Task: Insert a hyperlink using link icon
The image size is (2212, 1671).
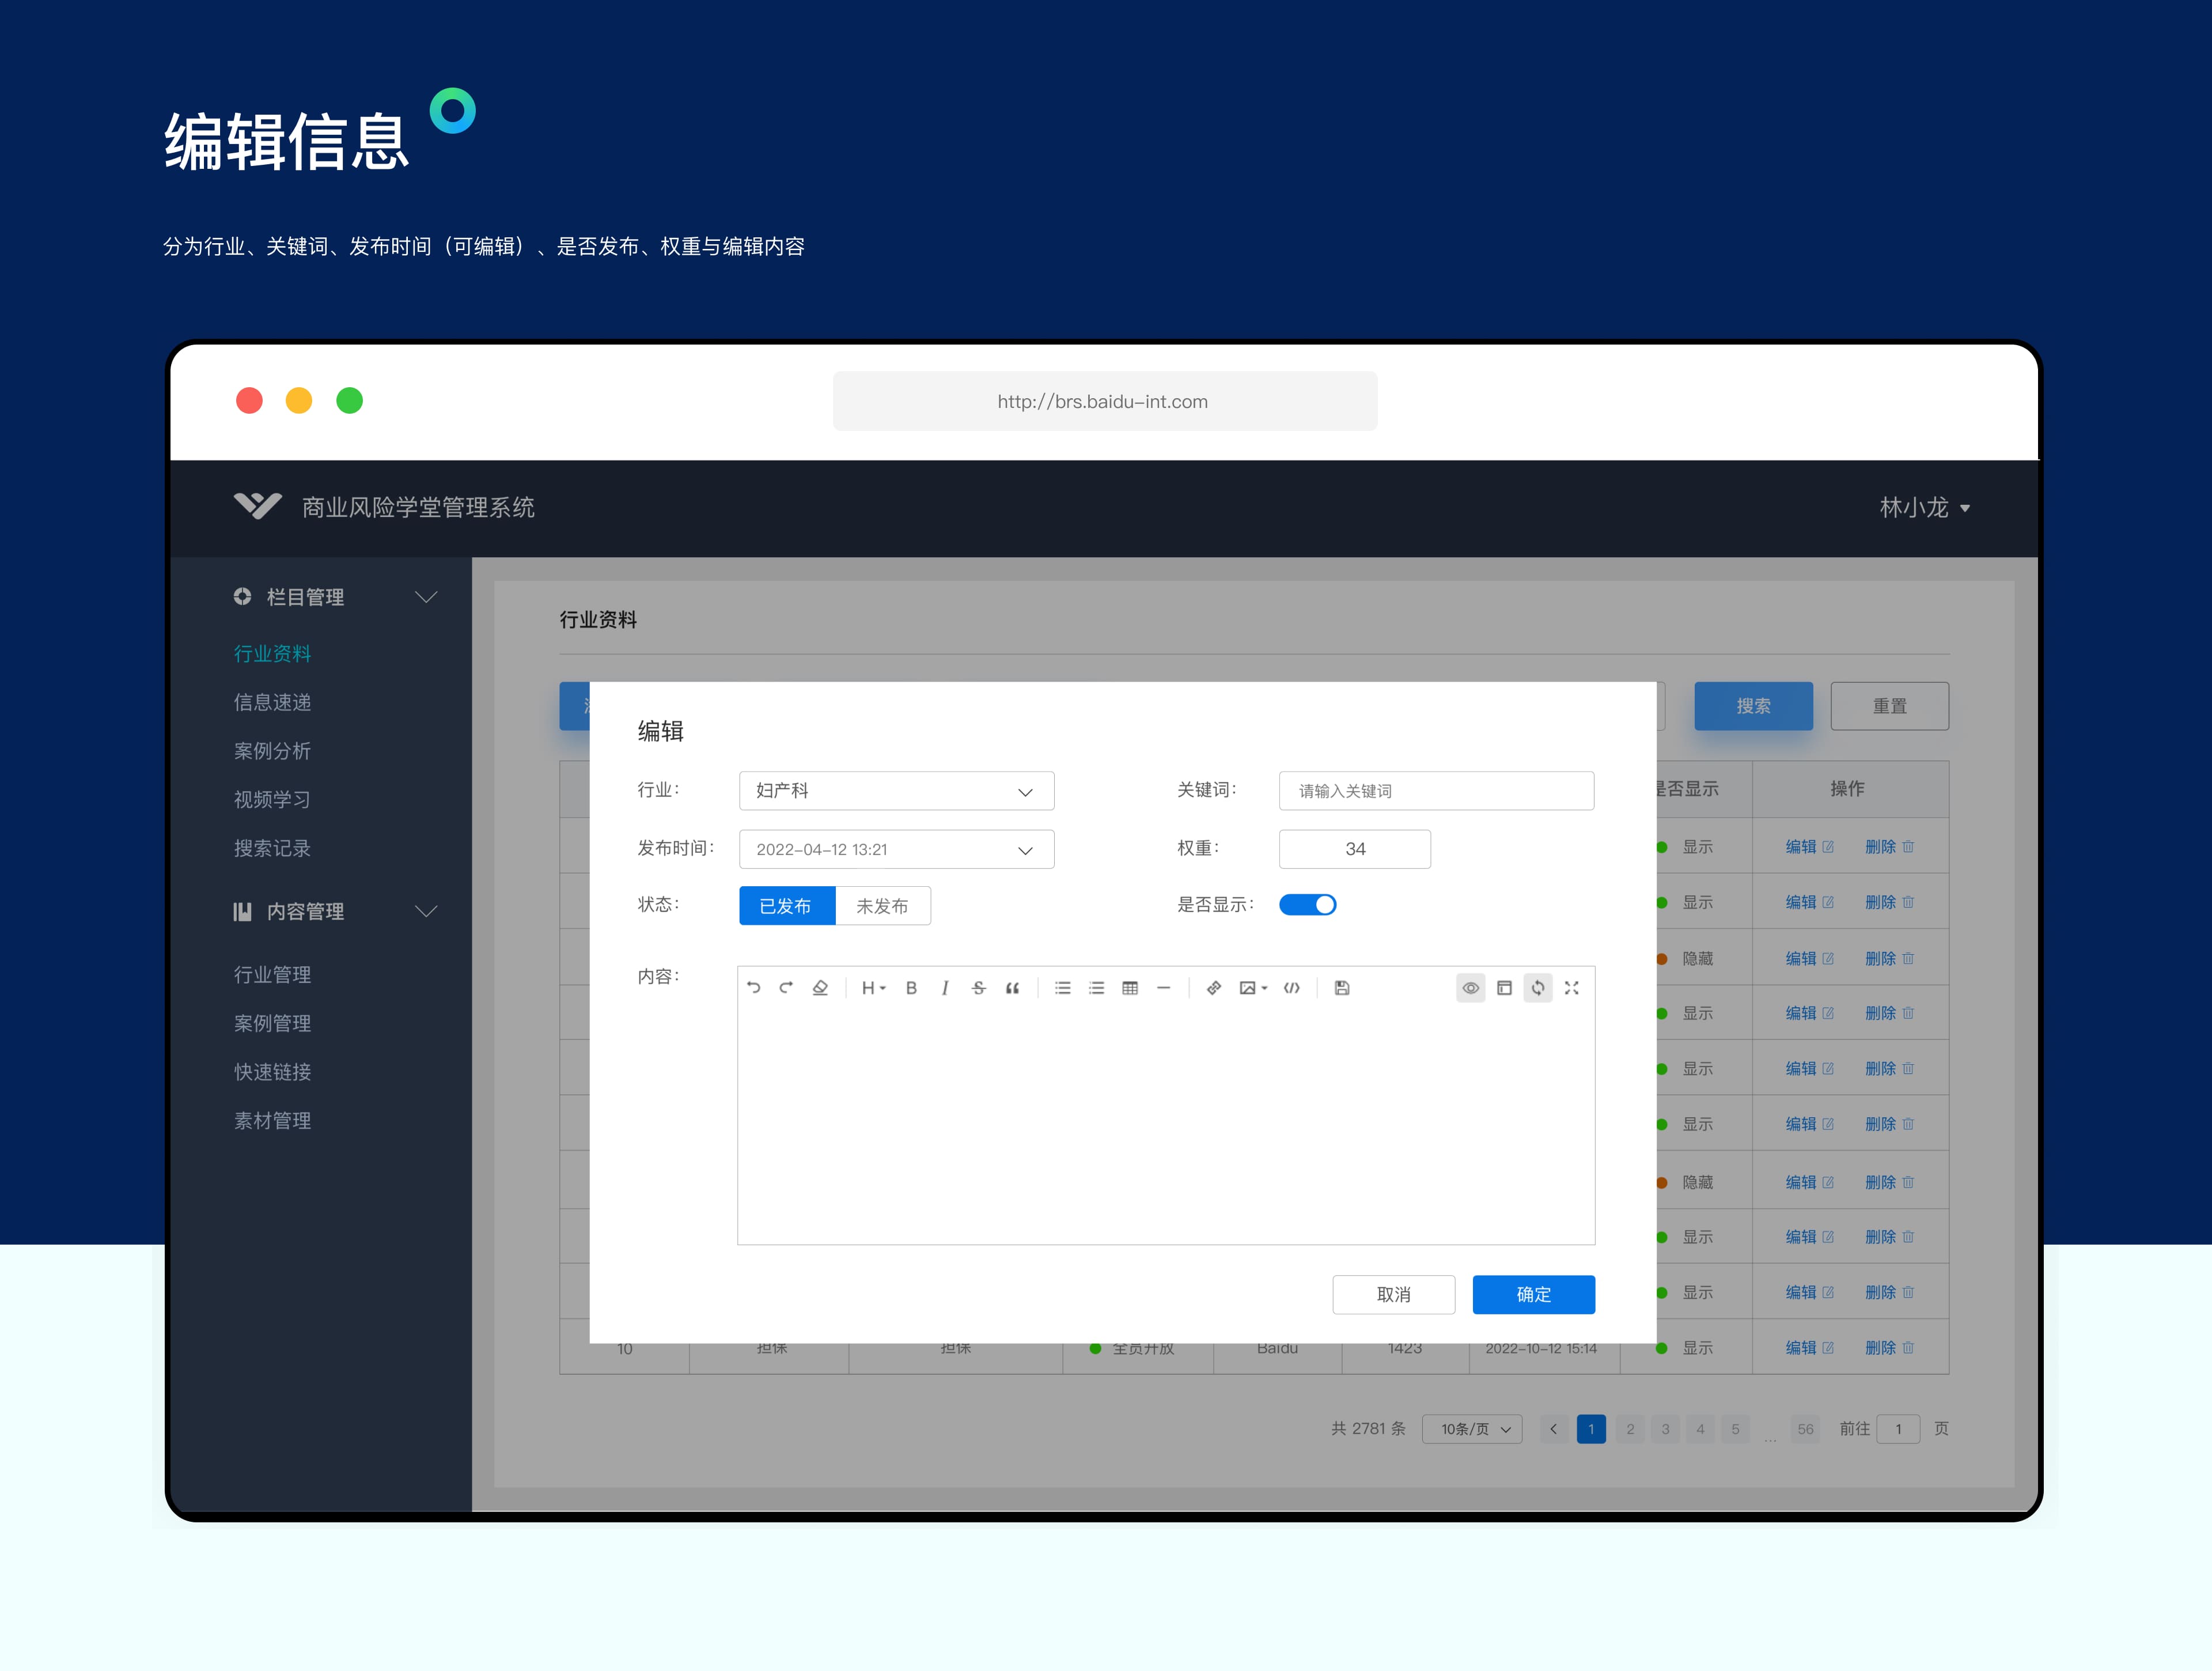Action: pyautogui.click(x=1213, y=988)
